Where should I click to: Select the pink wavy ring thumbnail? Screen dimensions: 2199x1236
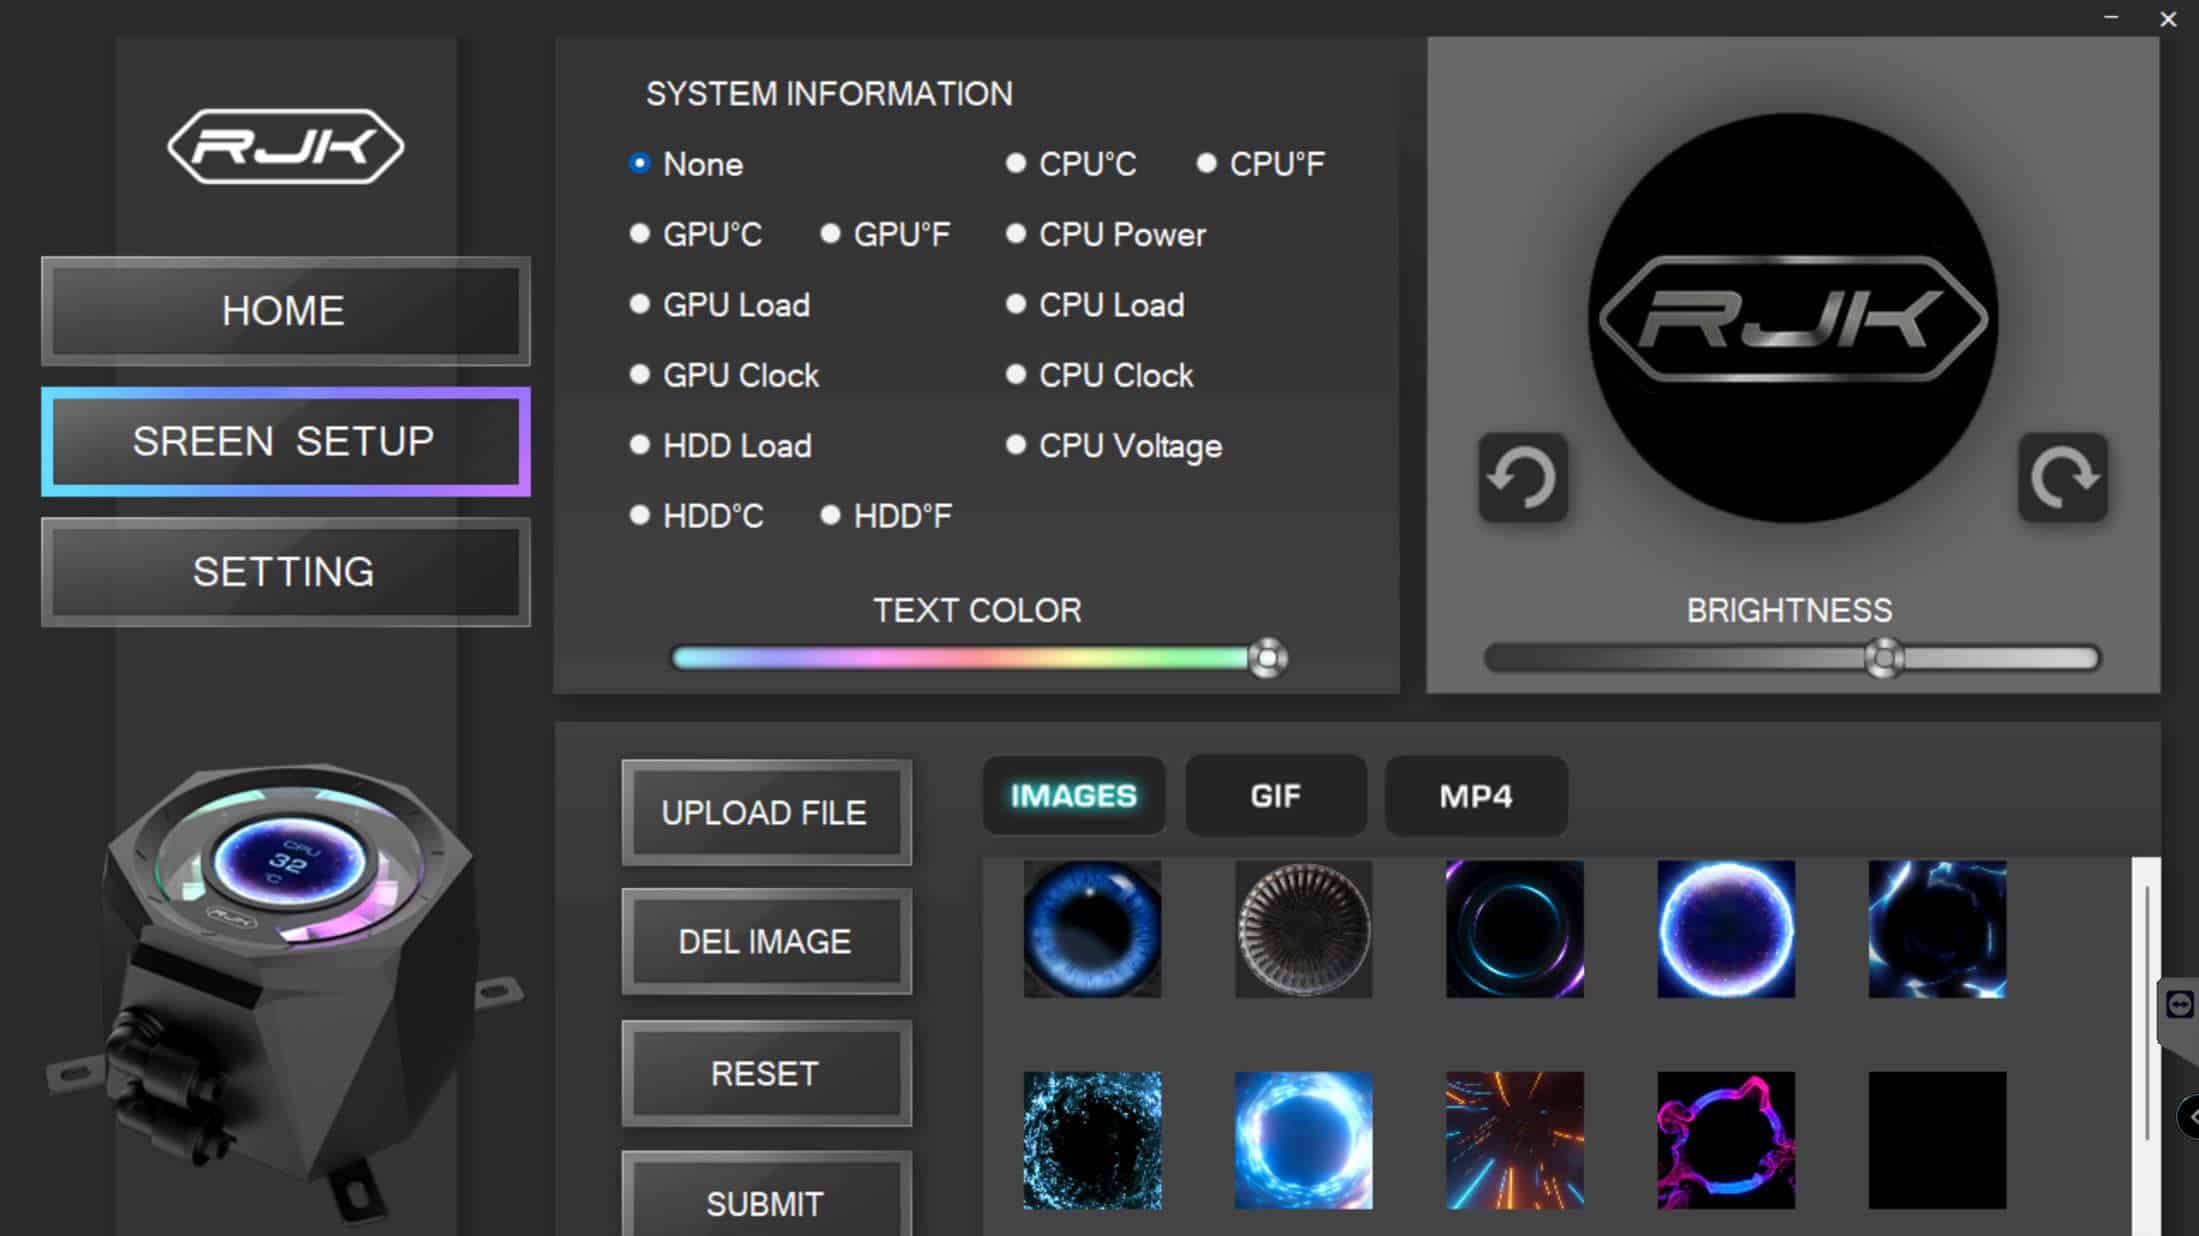[x=1726, y=1141]
